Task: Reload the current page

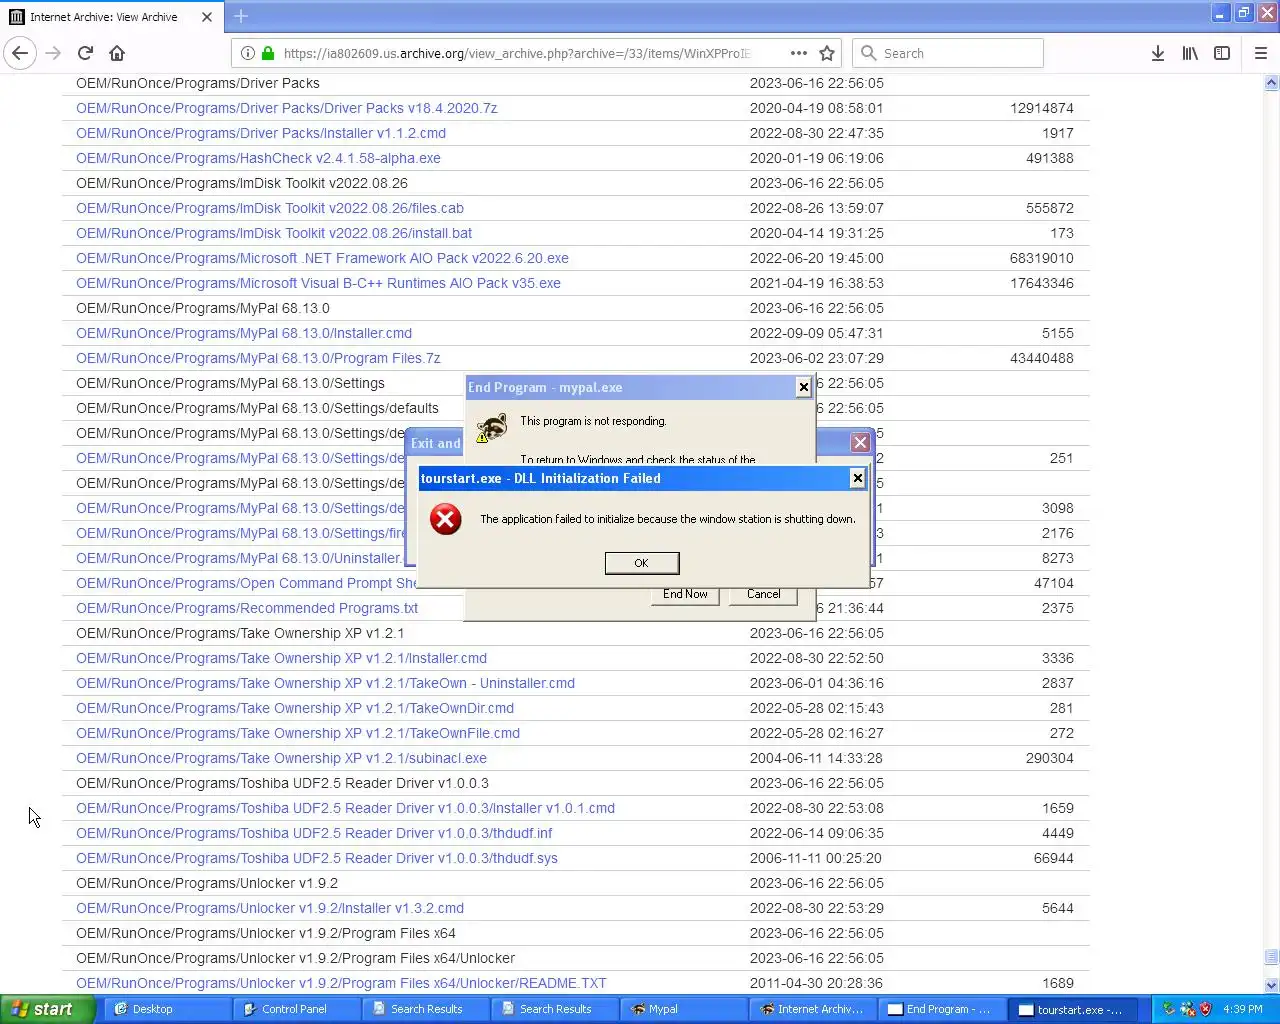Action: click(x=85, y=53)
